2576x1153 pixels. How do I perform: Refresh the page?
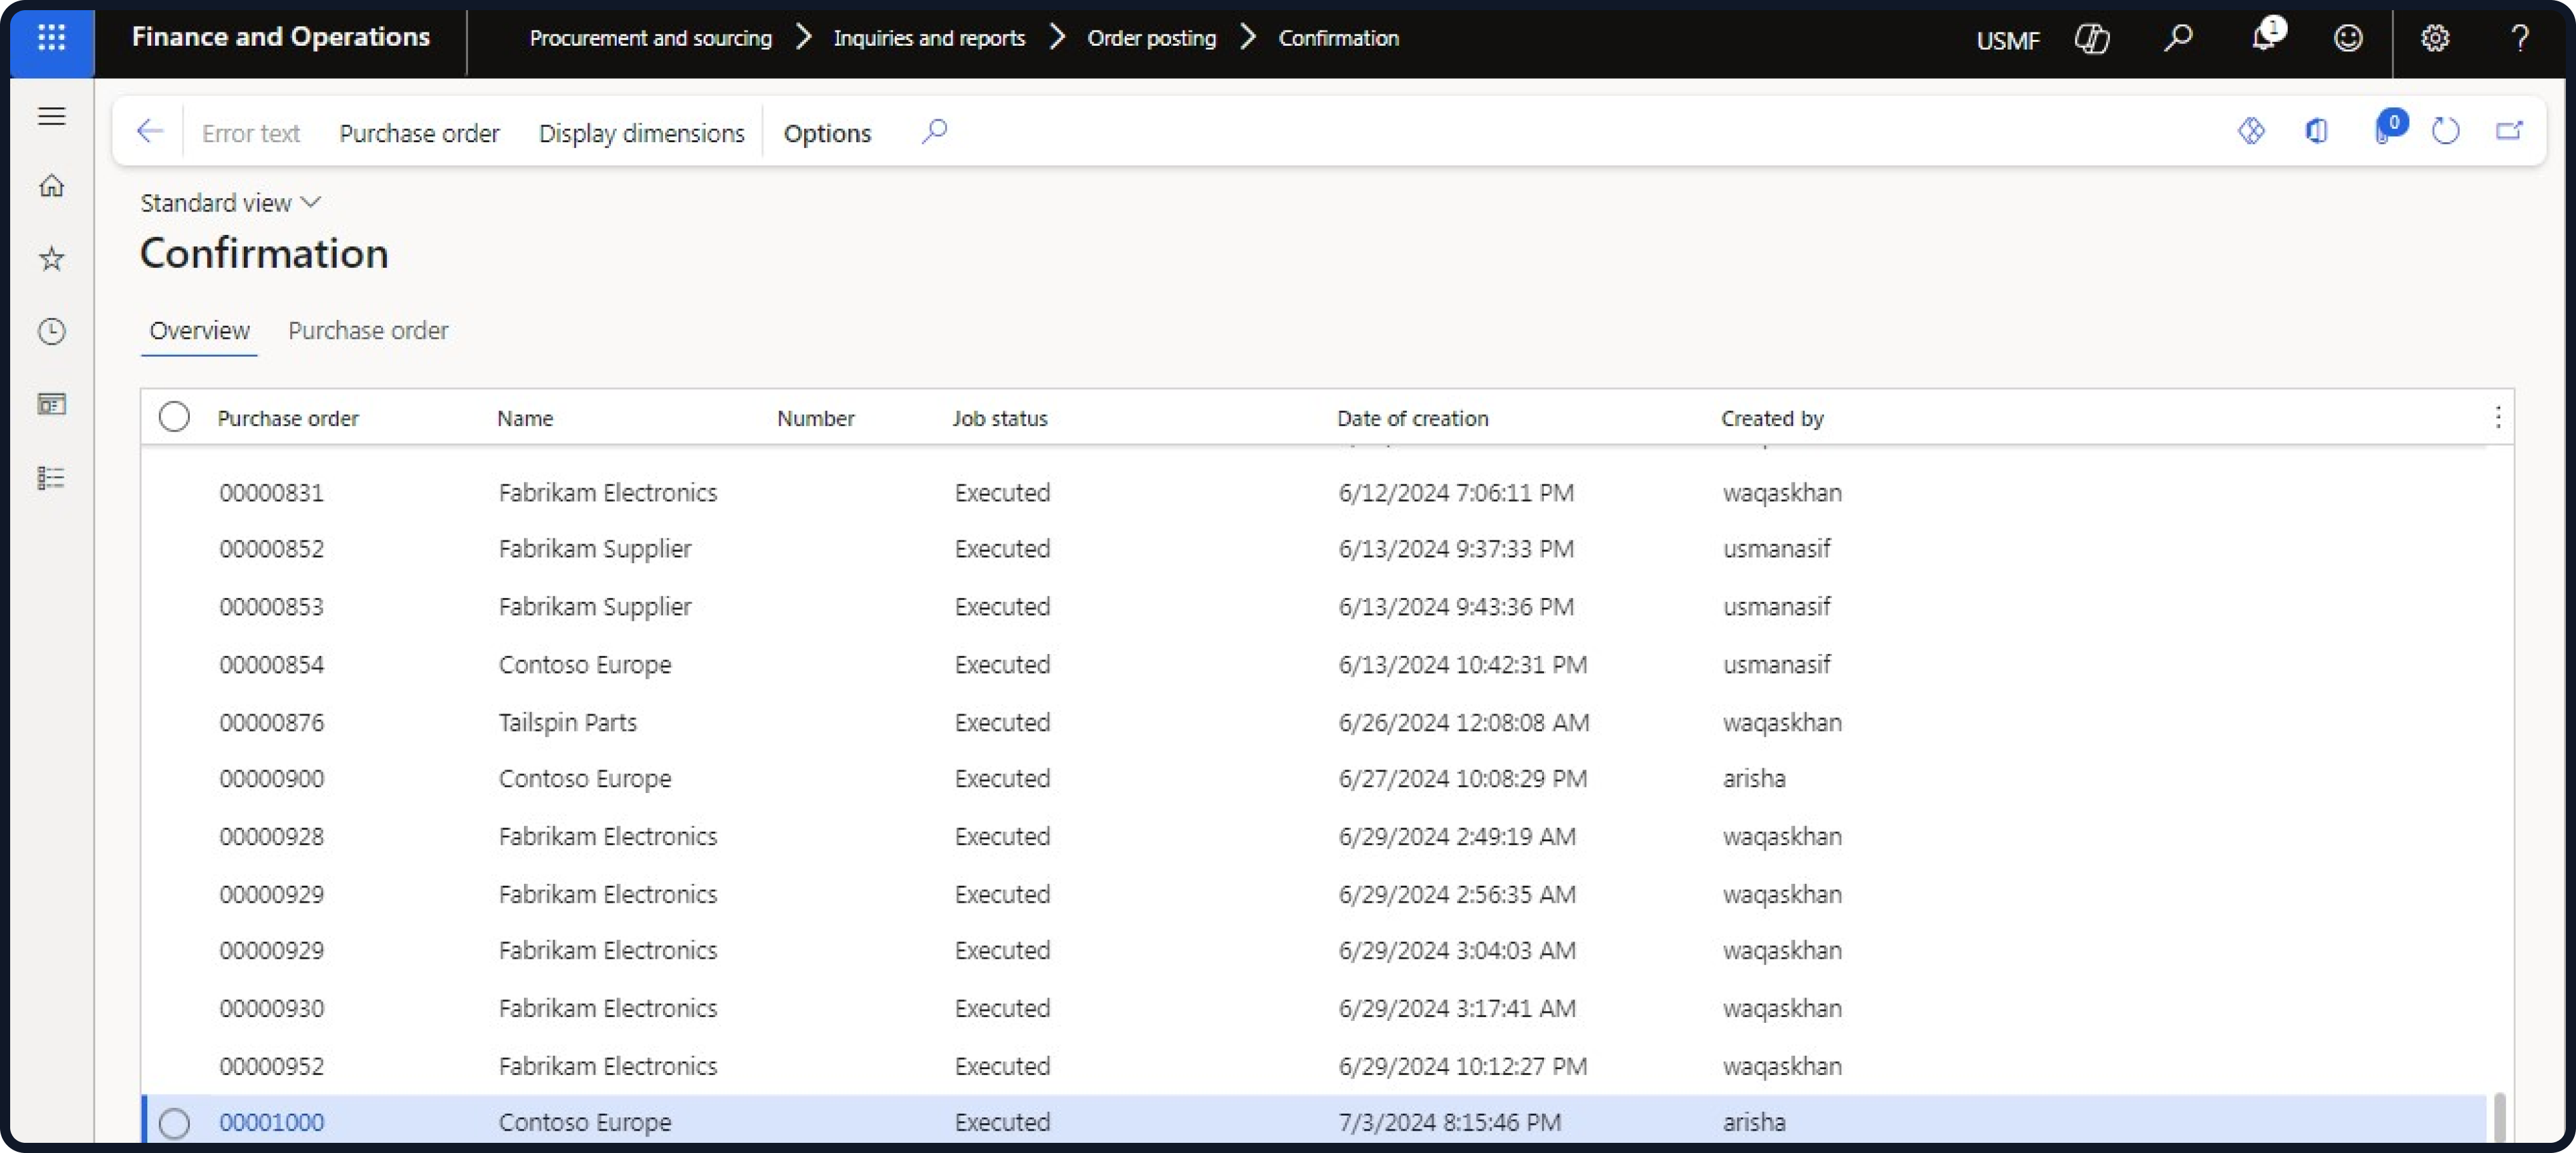[2445, 131]
